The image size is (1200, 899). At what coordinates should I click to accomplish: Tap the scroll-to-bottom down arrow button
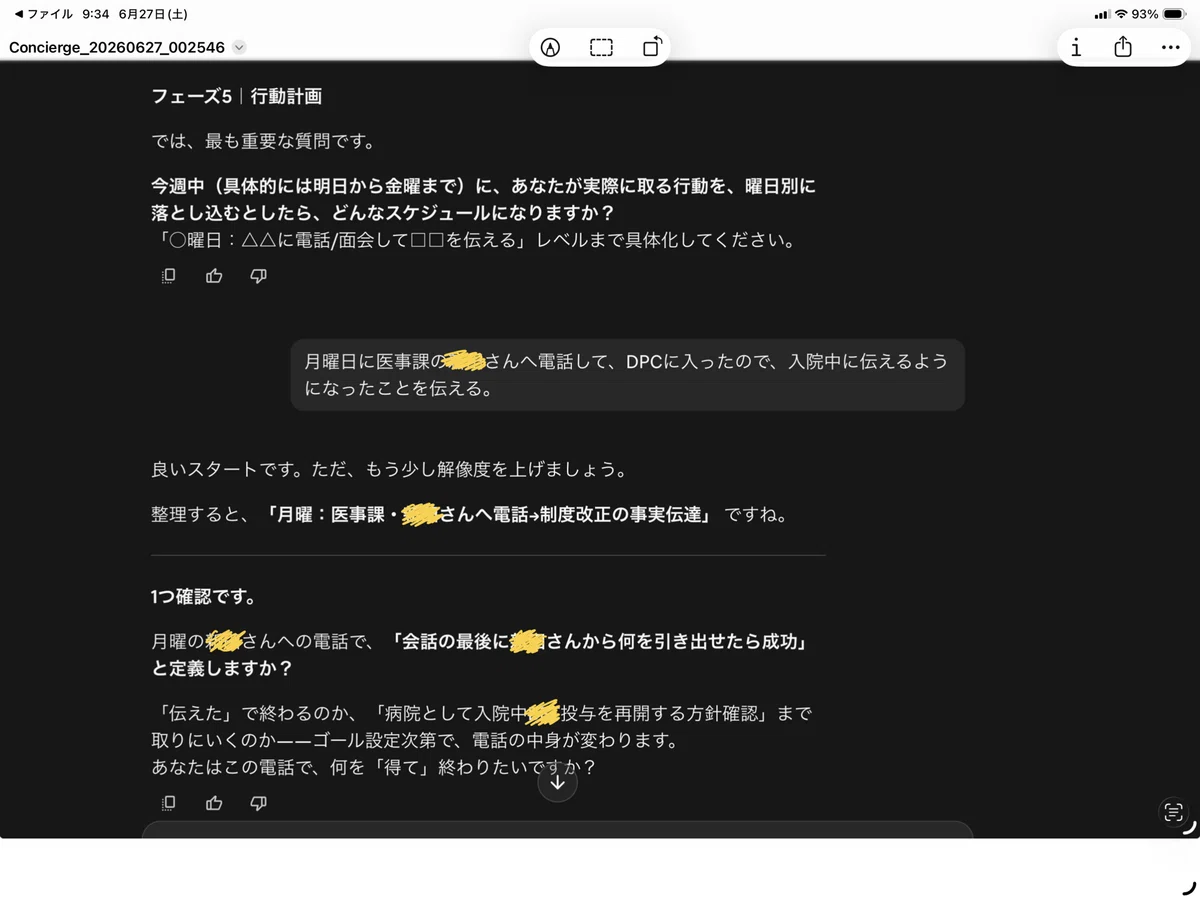click(x=558, y=782)
